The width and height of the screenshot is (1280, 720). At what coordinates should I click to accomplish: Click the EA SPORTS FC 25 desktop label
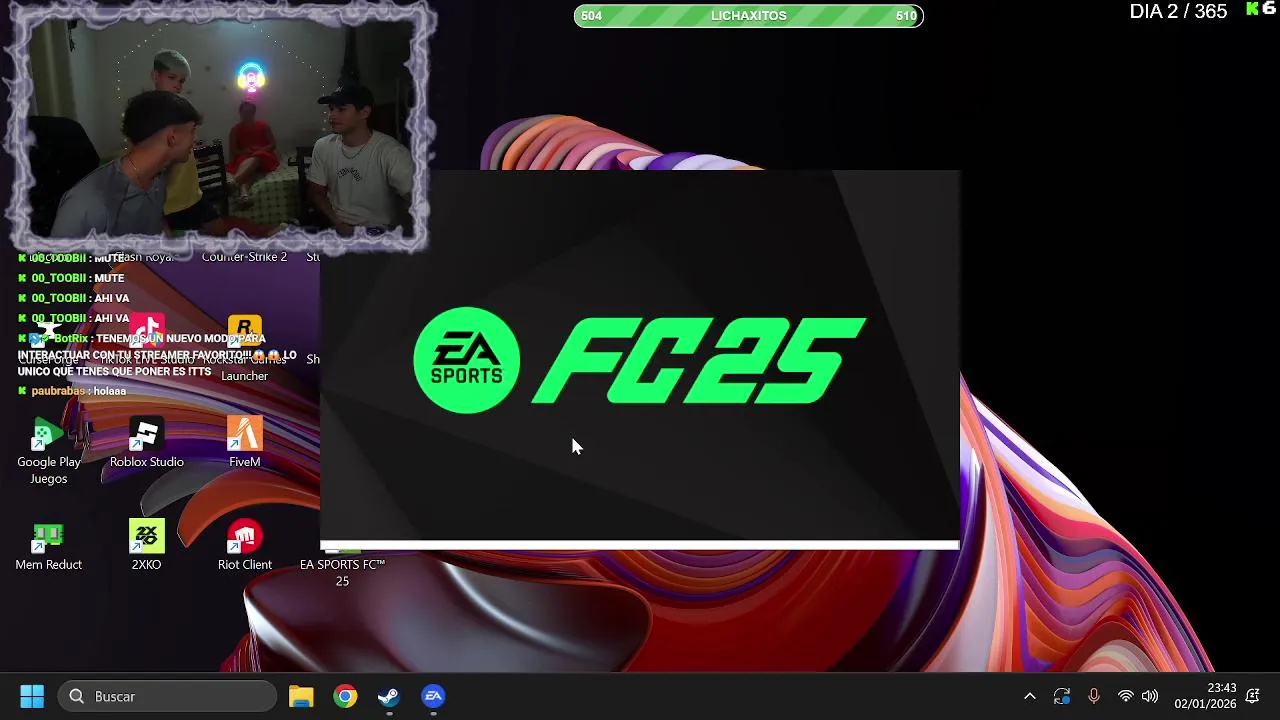tap(342, 573)
